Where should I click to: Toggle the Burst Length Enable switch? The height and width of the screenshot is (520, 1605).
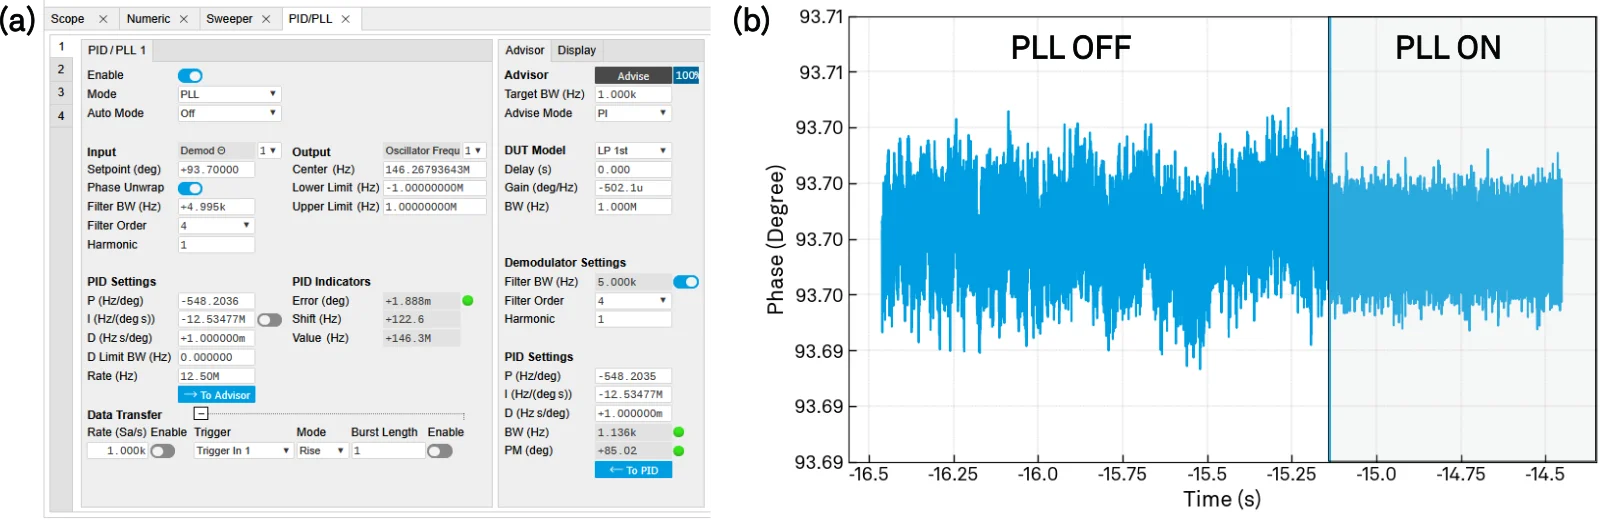coord(440,451)
